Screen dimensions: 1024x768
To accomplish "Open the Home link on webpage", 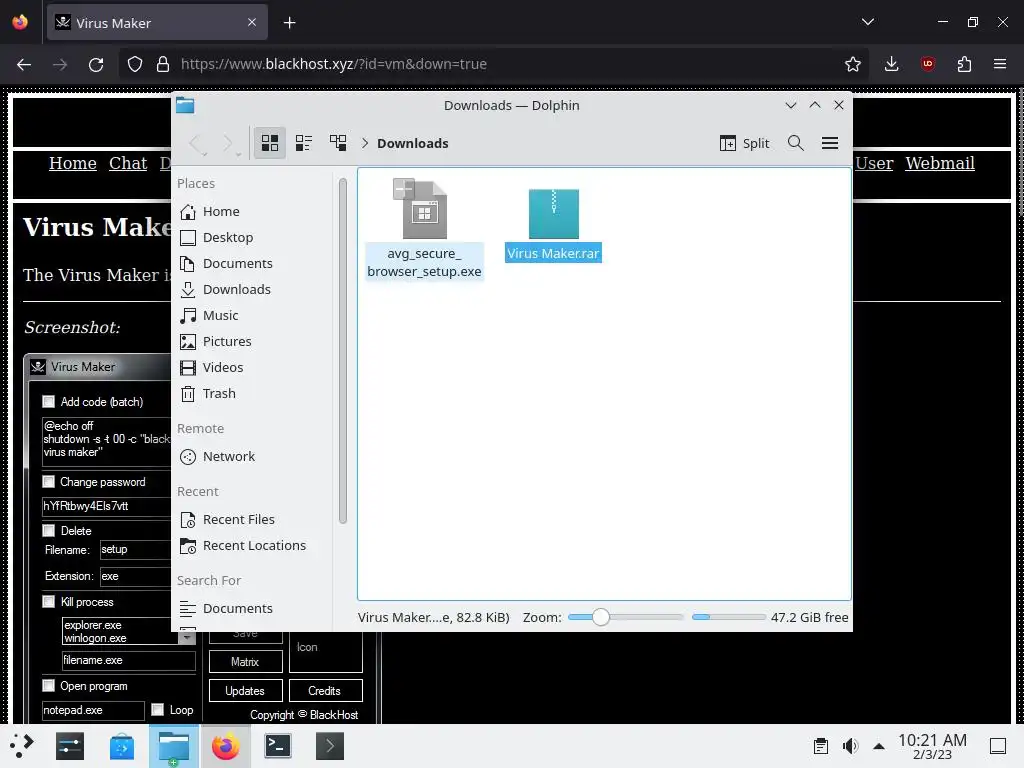I will pyautogui.click(x=72, y=163).
